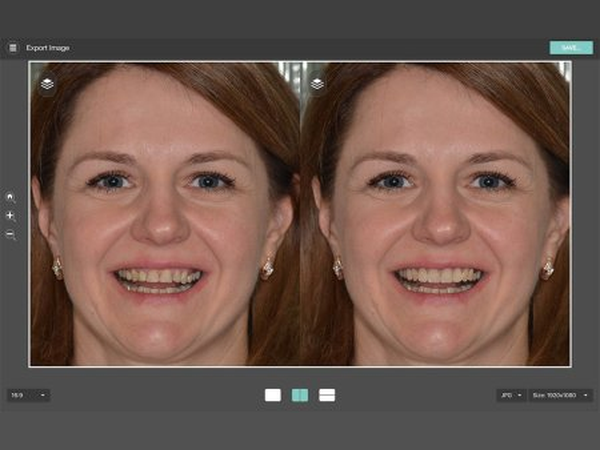Open layers icon on left photo
The height and width of the screenshot is (450, 600).
pos(47,83)
